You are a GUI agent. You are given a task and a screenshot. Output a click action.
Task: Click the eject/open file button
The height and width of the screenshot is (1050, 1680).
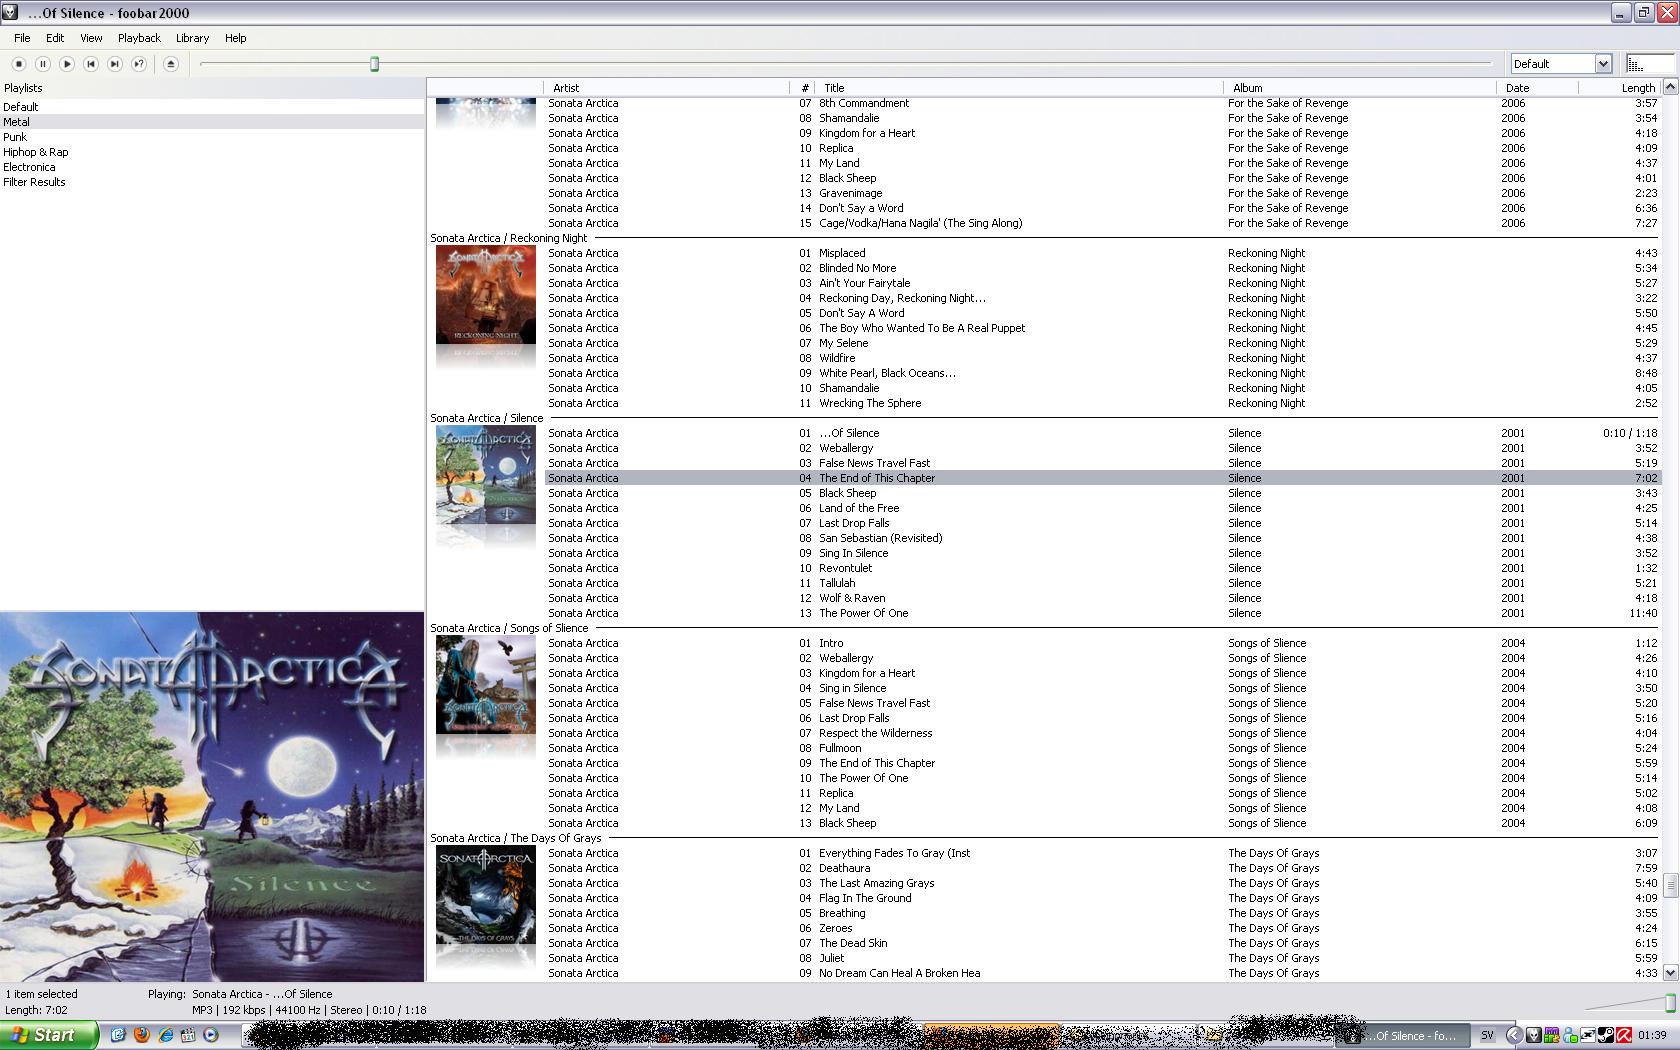tap(171, 64)
